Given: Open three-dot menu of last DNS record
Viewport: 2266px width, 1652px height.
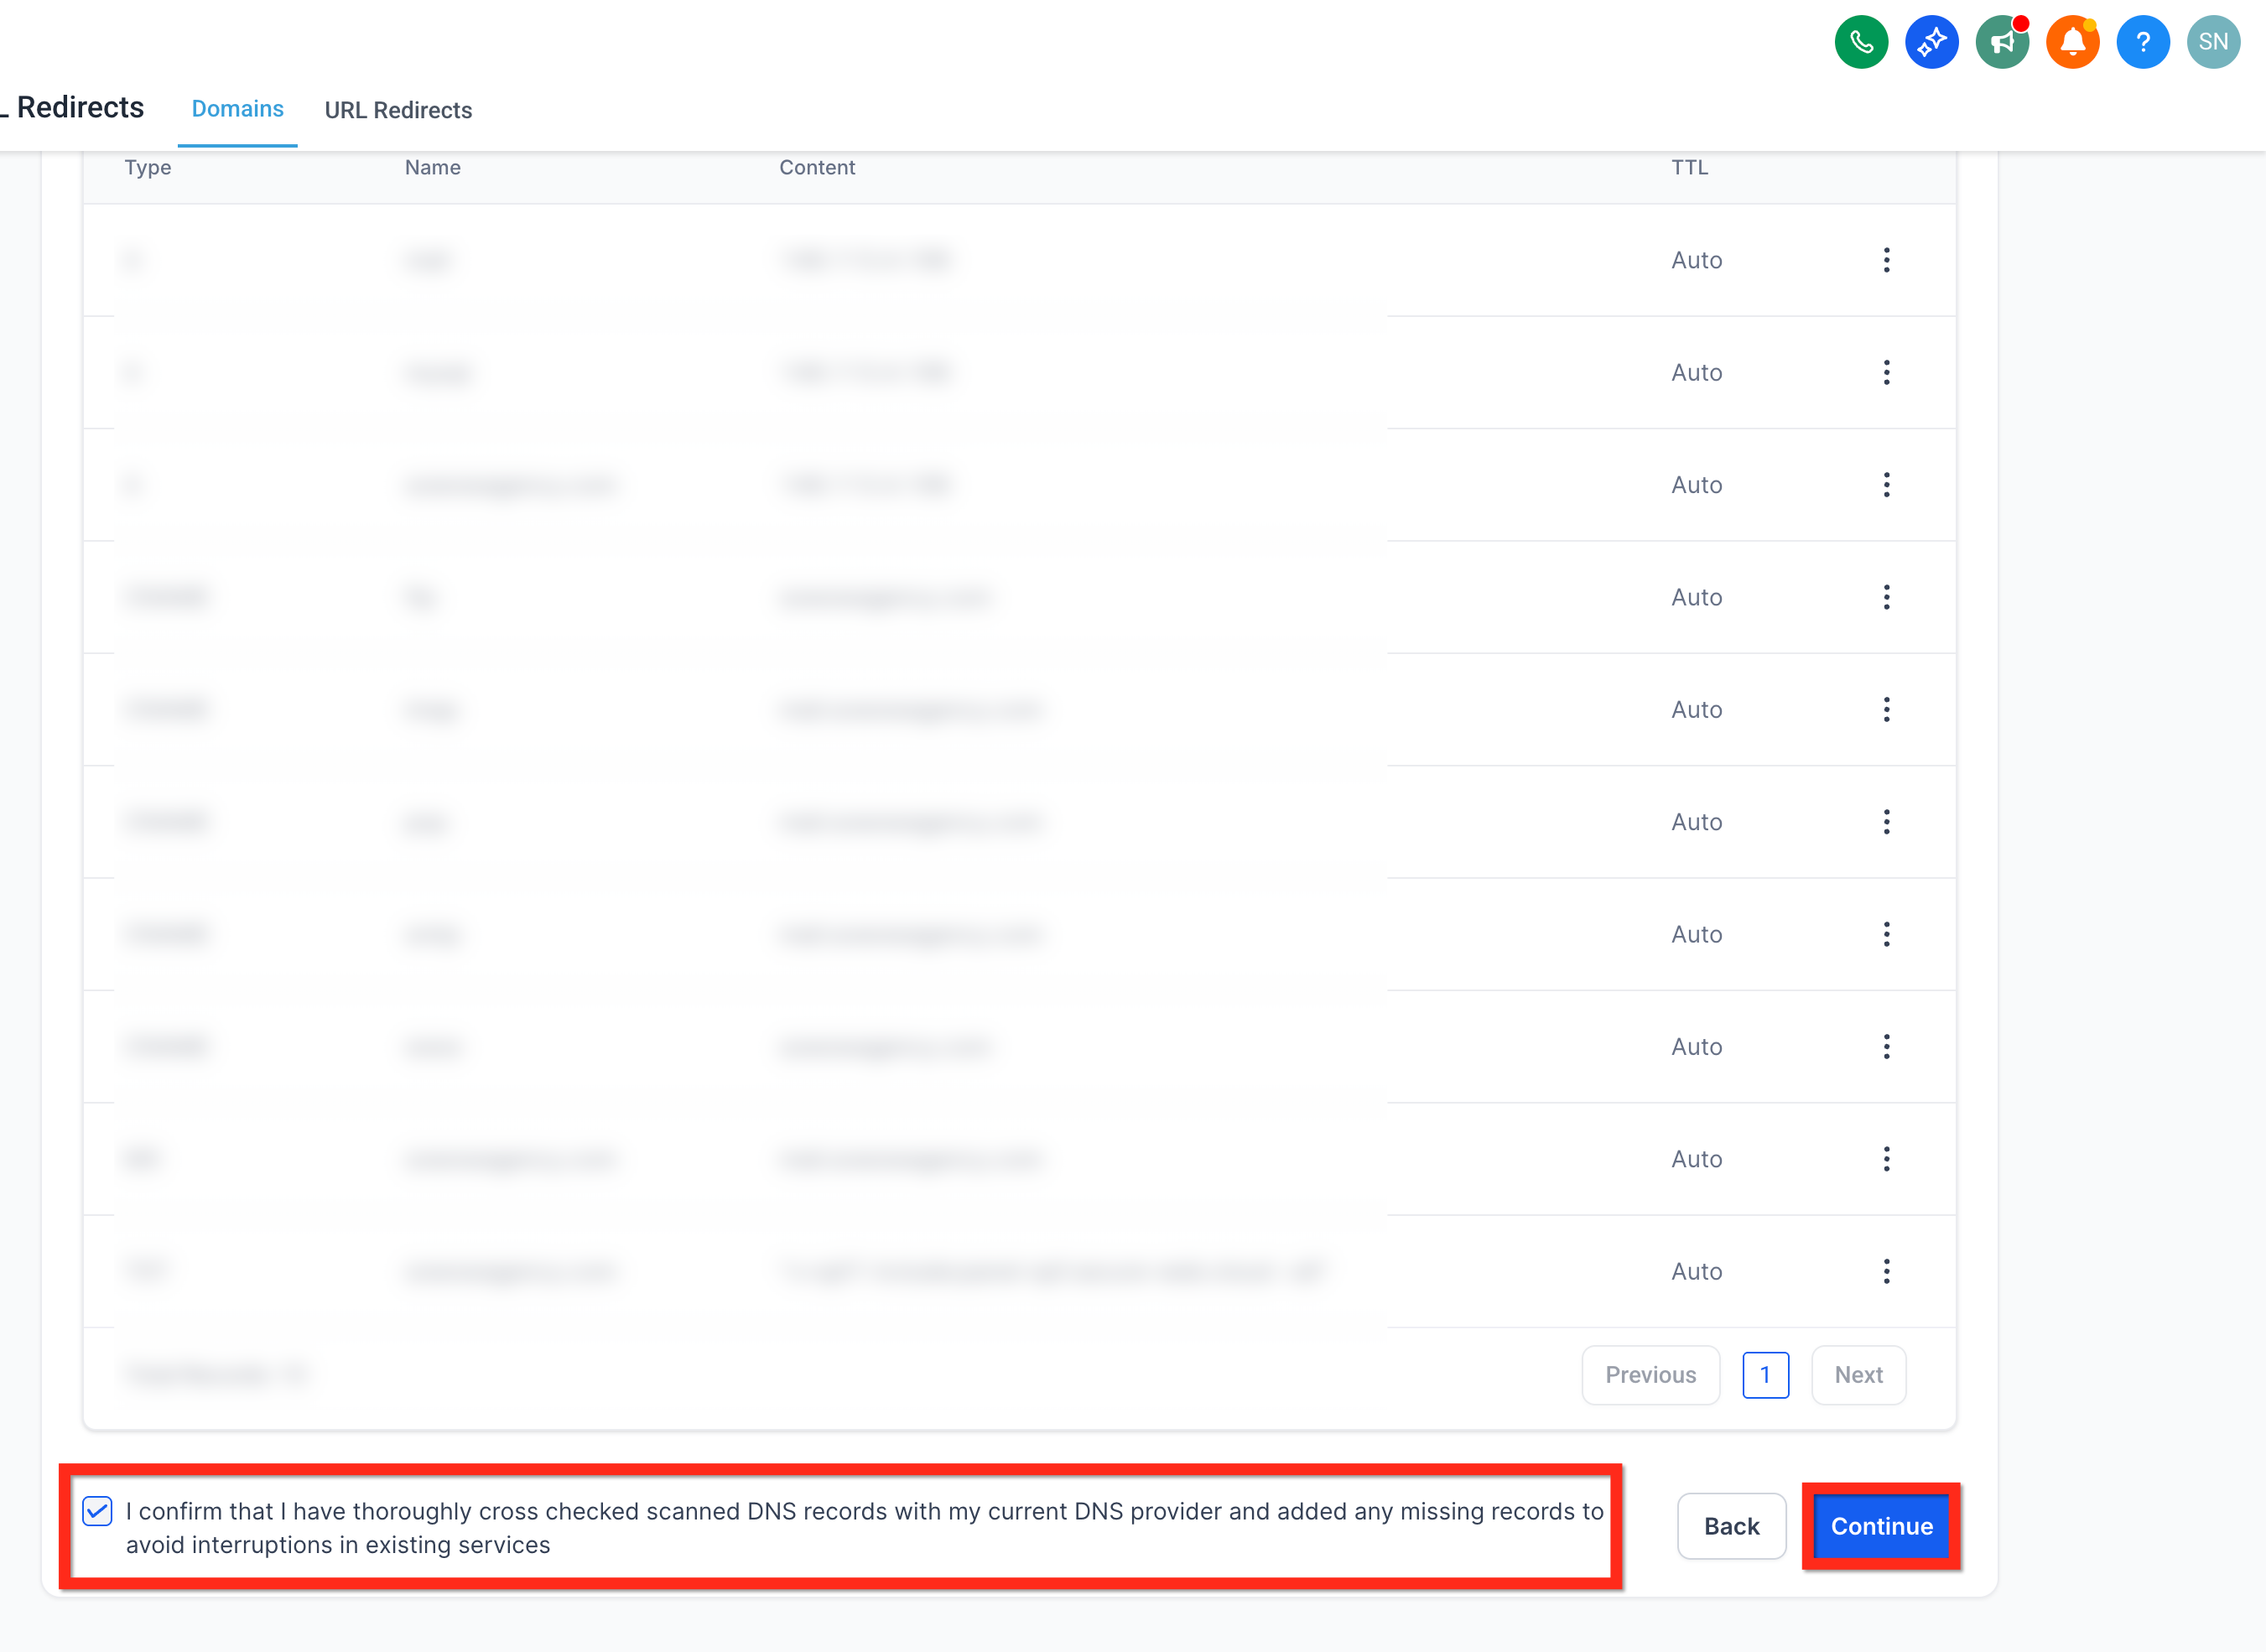Looking at the screenshot, I should 1886,1271.
